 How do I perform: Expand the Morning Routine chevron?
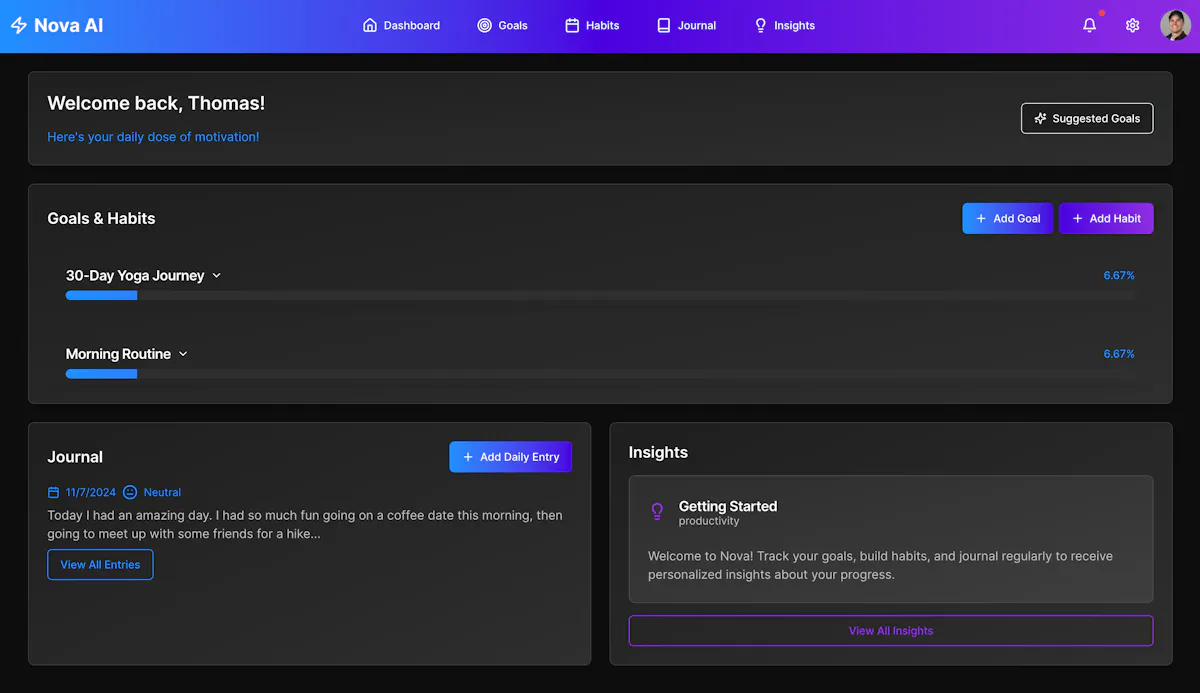[x=183, y=354]
